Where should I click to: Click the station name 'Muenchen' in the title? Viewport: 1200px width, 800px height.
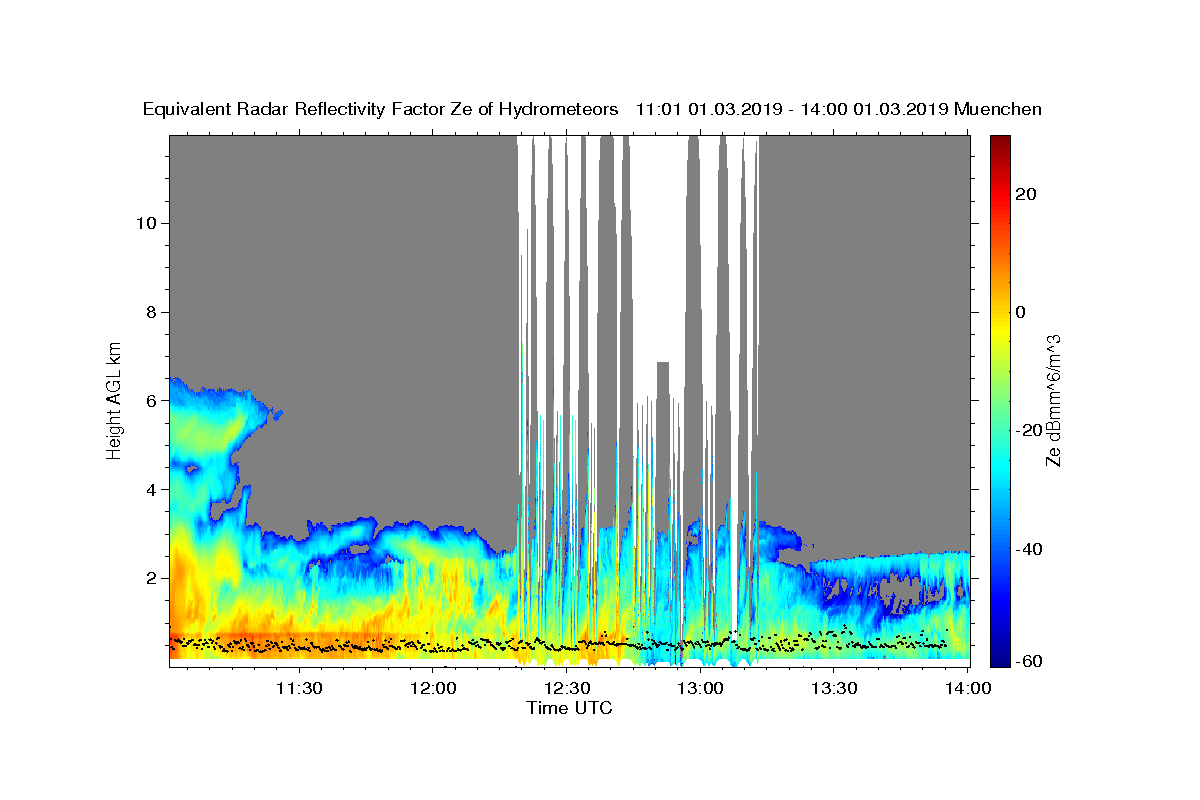999,110
